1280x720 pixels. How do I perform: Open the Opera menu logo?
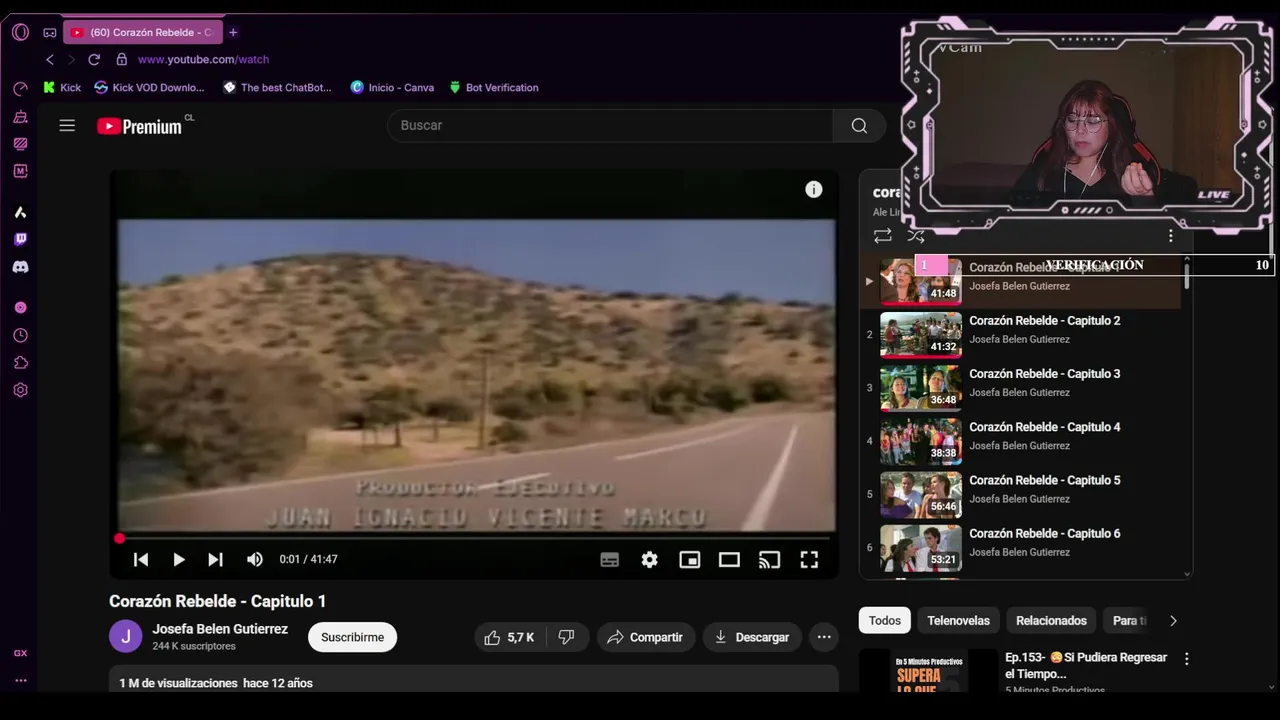pyautogui.click(x=20, y=32)
